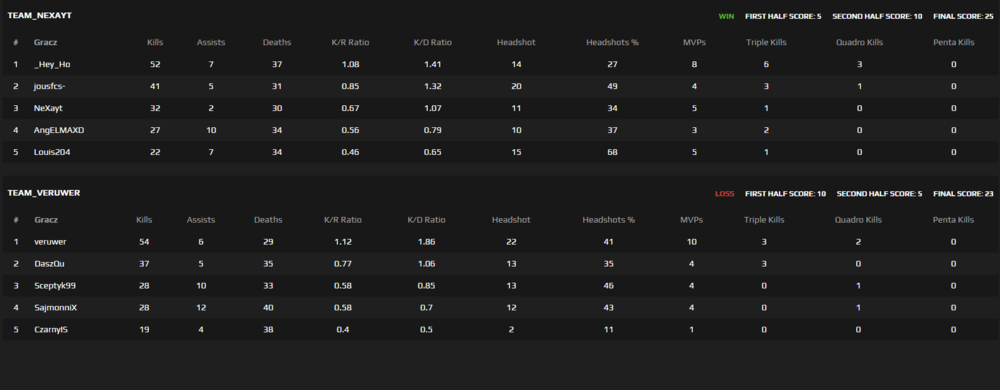Image resolution: width=1000 pixels, height=390 pixels.
Task: Click Headshots % header in TEAM_NEXAYT table
Action: 612,43
